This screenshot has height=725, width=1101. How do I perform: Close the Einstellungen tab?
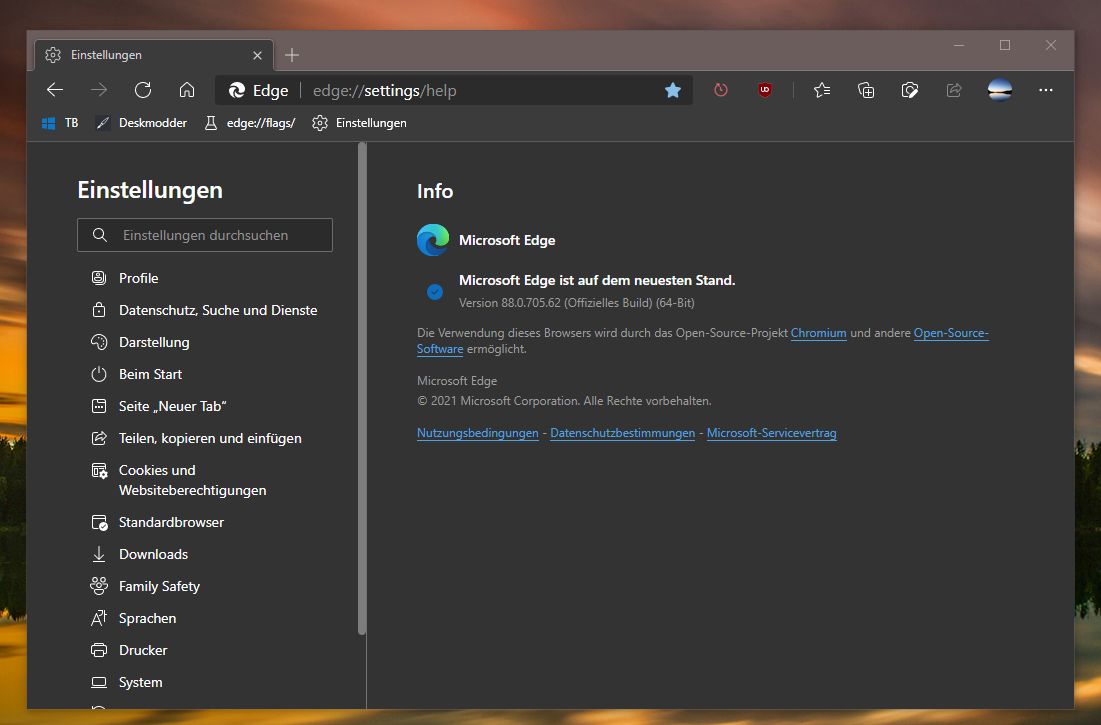point(257,55)
